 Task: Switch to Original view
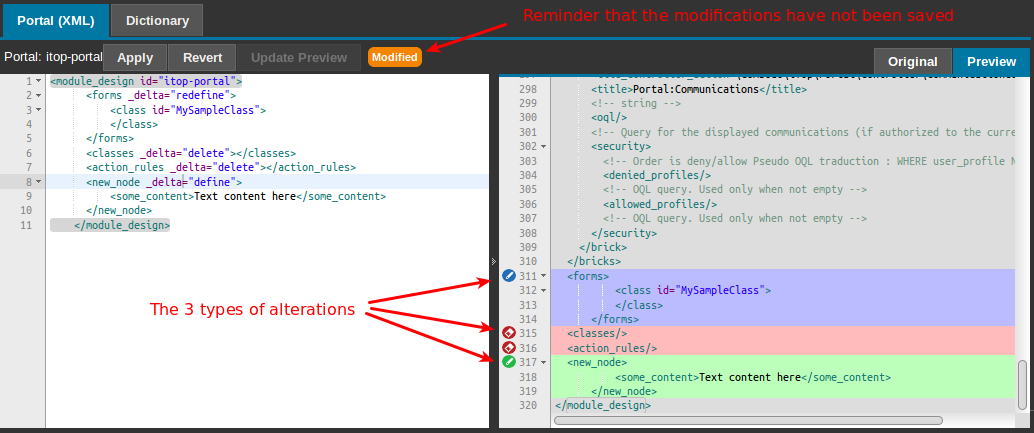pyautogui.click(x=912, y=62)
